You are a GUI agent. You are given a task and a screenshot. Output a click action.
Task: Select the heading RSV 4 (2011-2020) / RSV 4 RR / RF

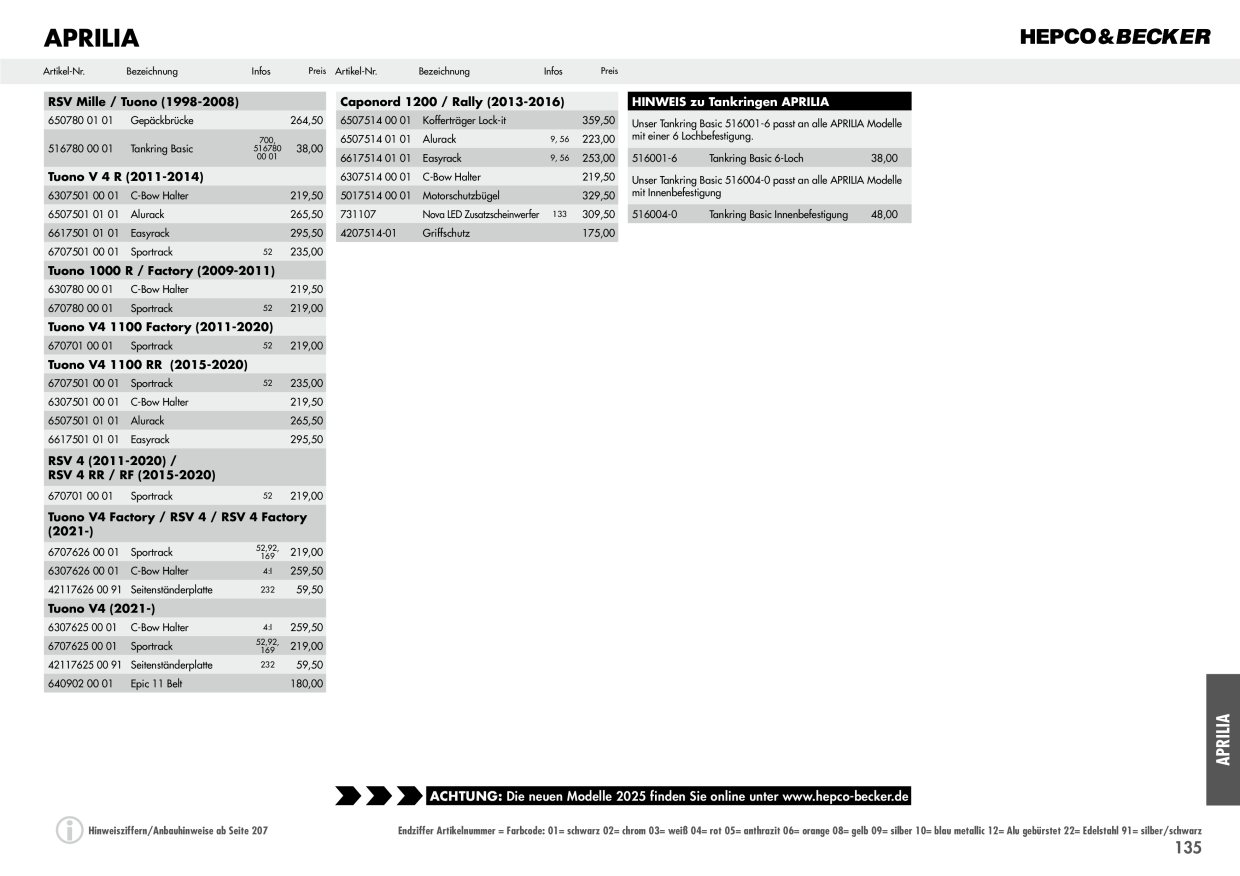(131, 467)
